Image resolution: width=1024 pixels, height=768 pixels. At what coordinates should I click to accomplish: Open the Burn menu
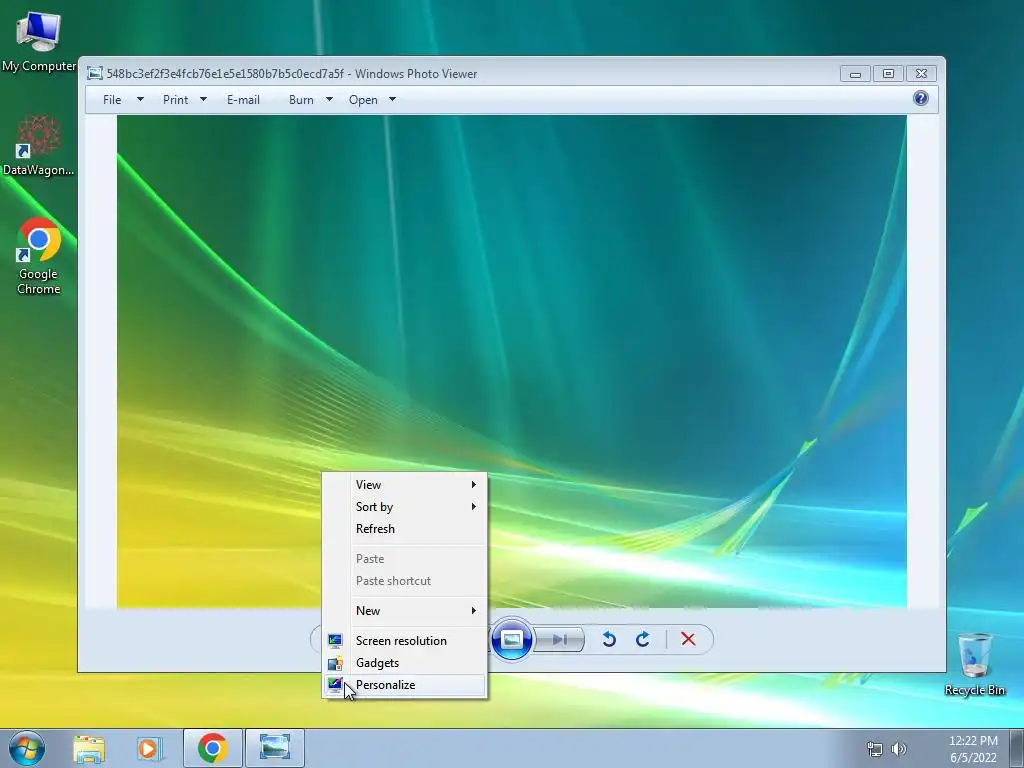click(301, 100)
